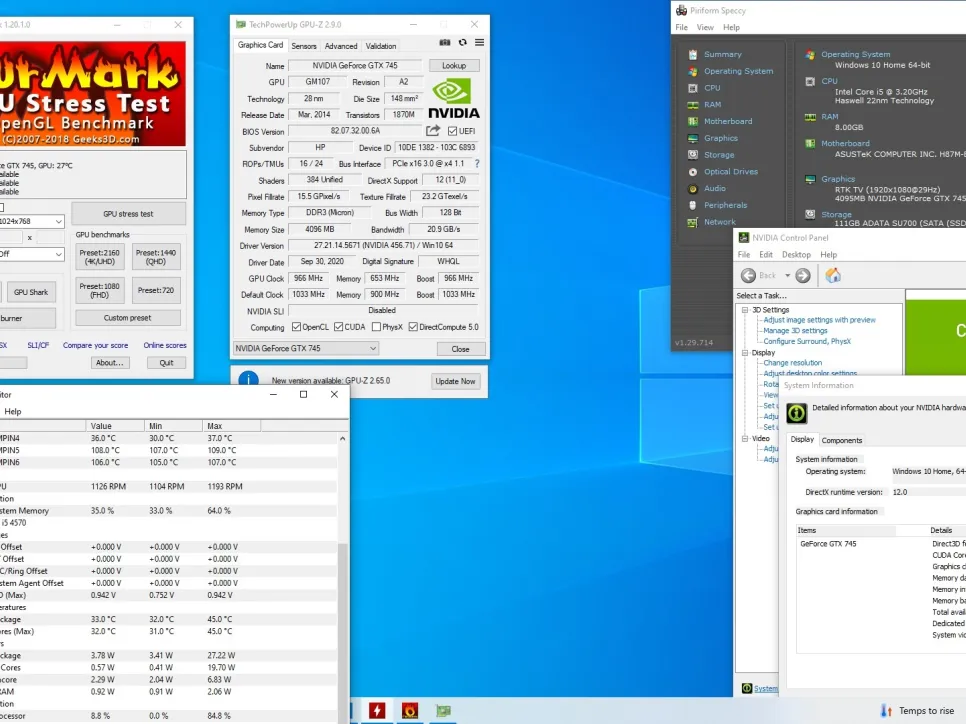The height and width of the screenshot is (724, 966).
Task: Click the HWMonitor scrollbar up arrow
Action: 343,439
